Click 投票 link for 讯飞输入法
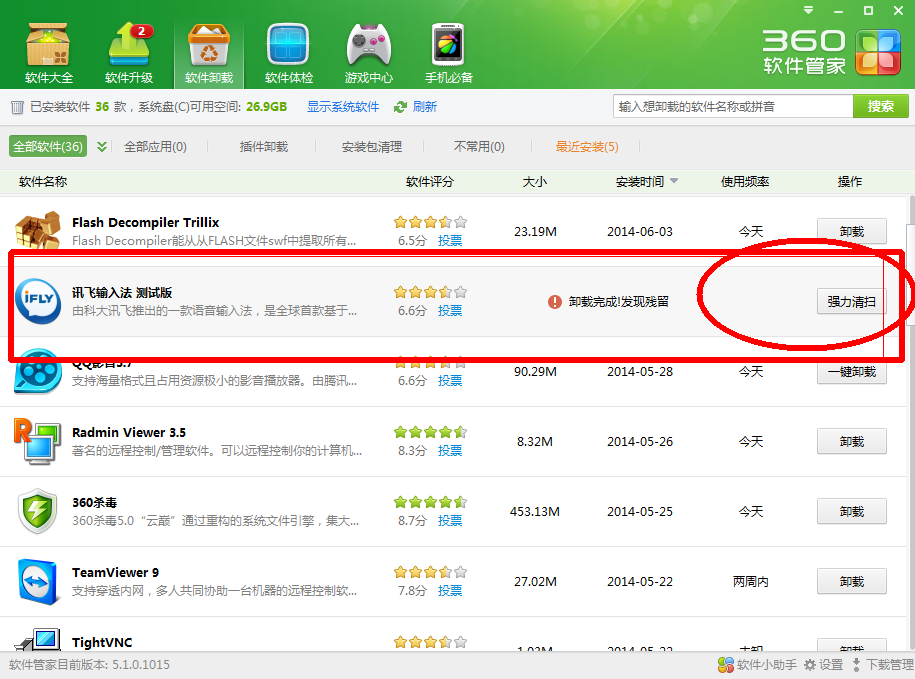 [x=450, y=310]
